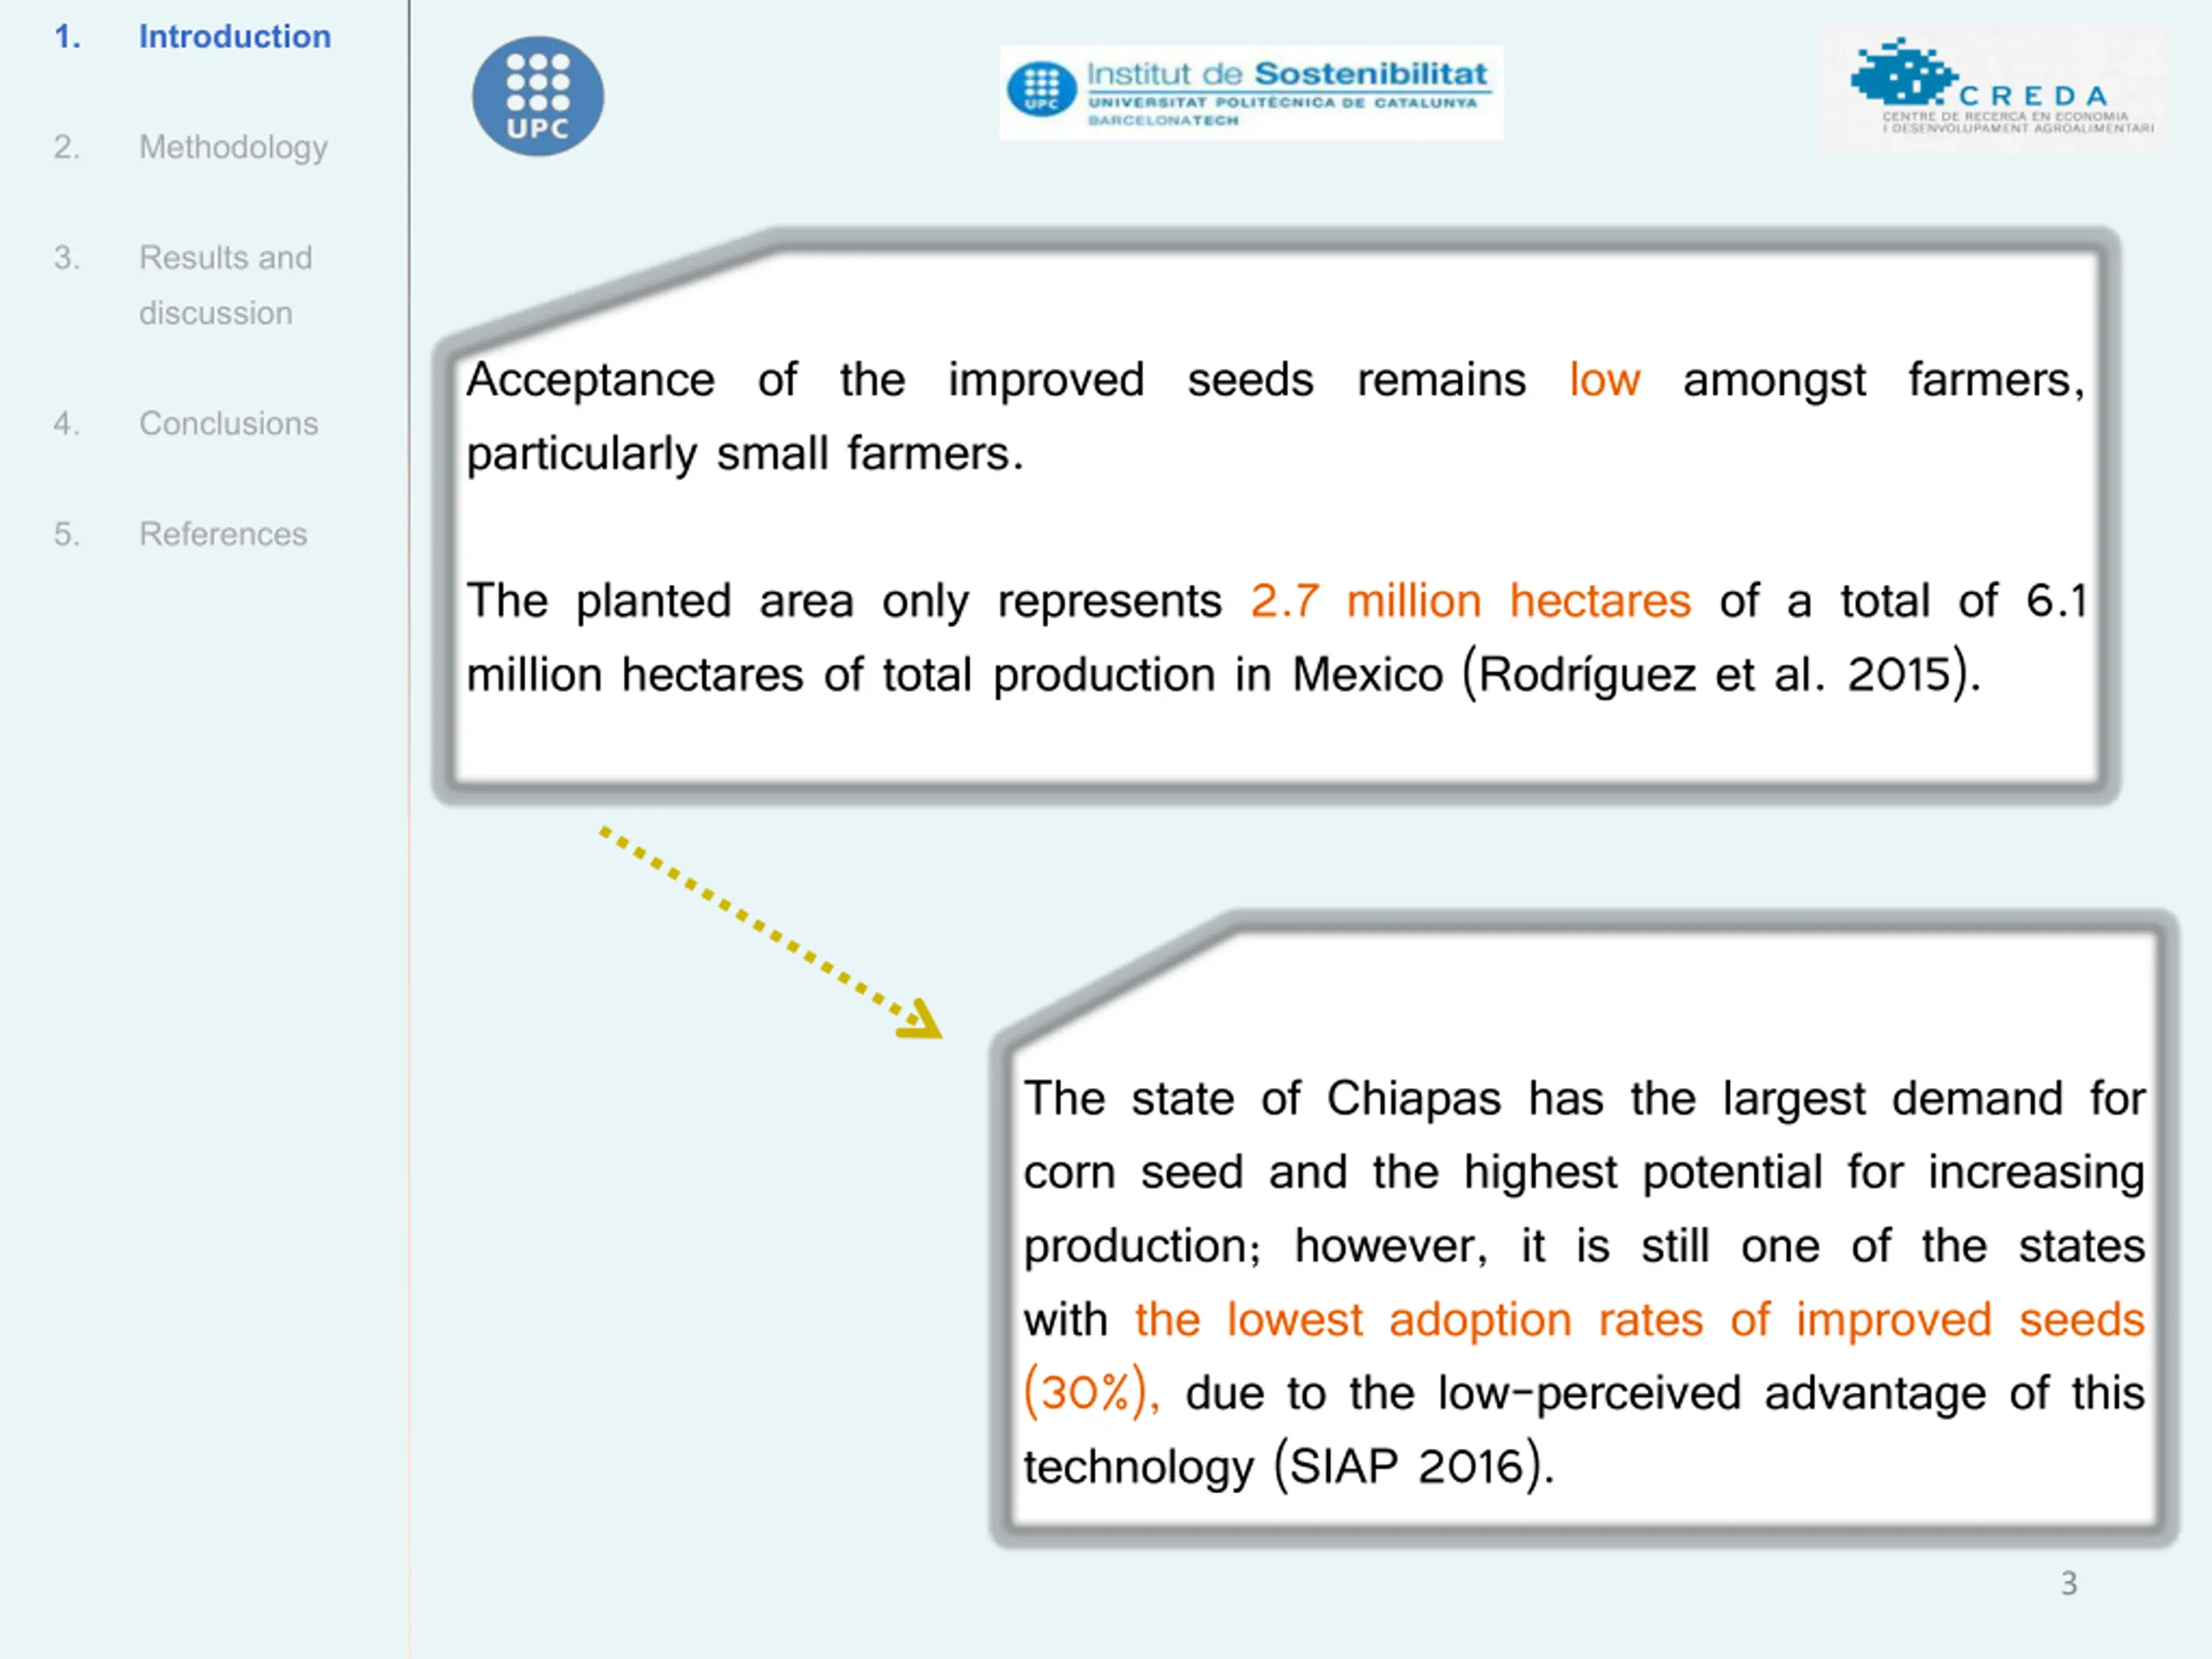Viewport: 2212px width, 1659px height.
Task: Click the orange "(30%)" figure
Action: tap(1090, 1393)
